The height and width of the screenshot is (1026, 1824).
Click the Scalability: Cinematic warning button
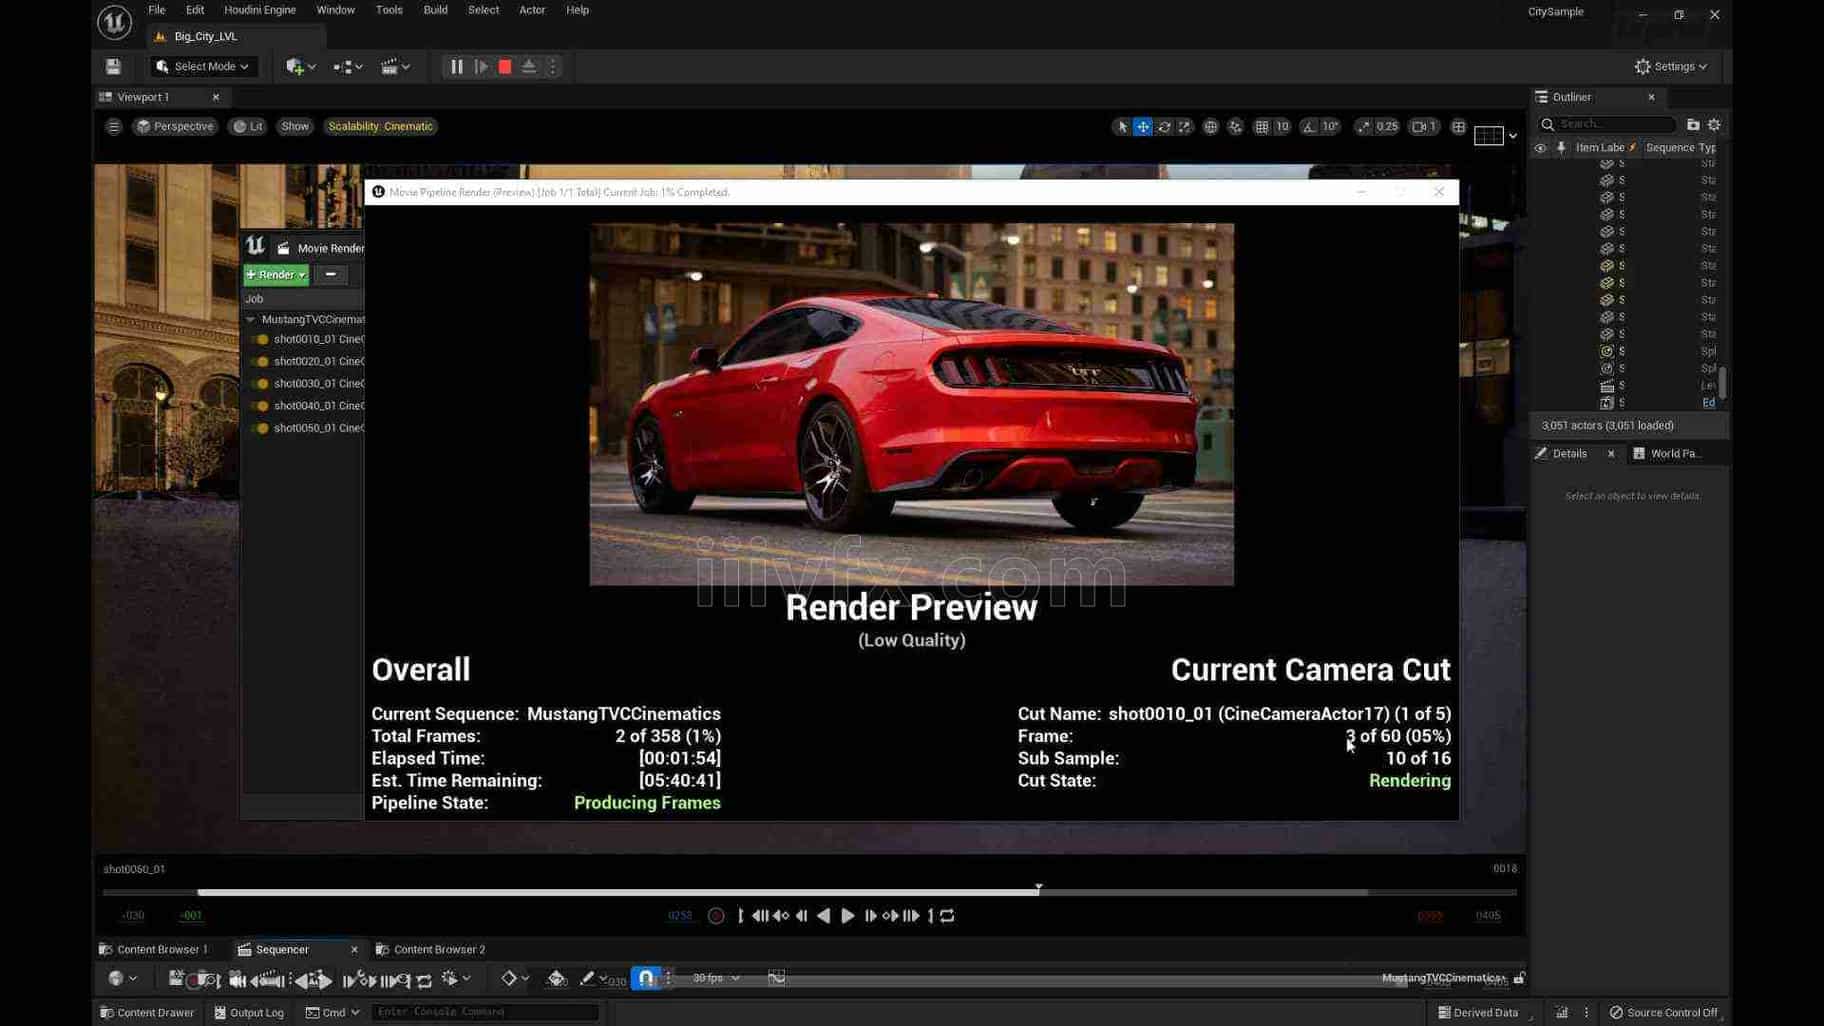pos(381,127)
